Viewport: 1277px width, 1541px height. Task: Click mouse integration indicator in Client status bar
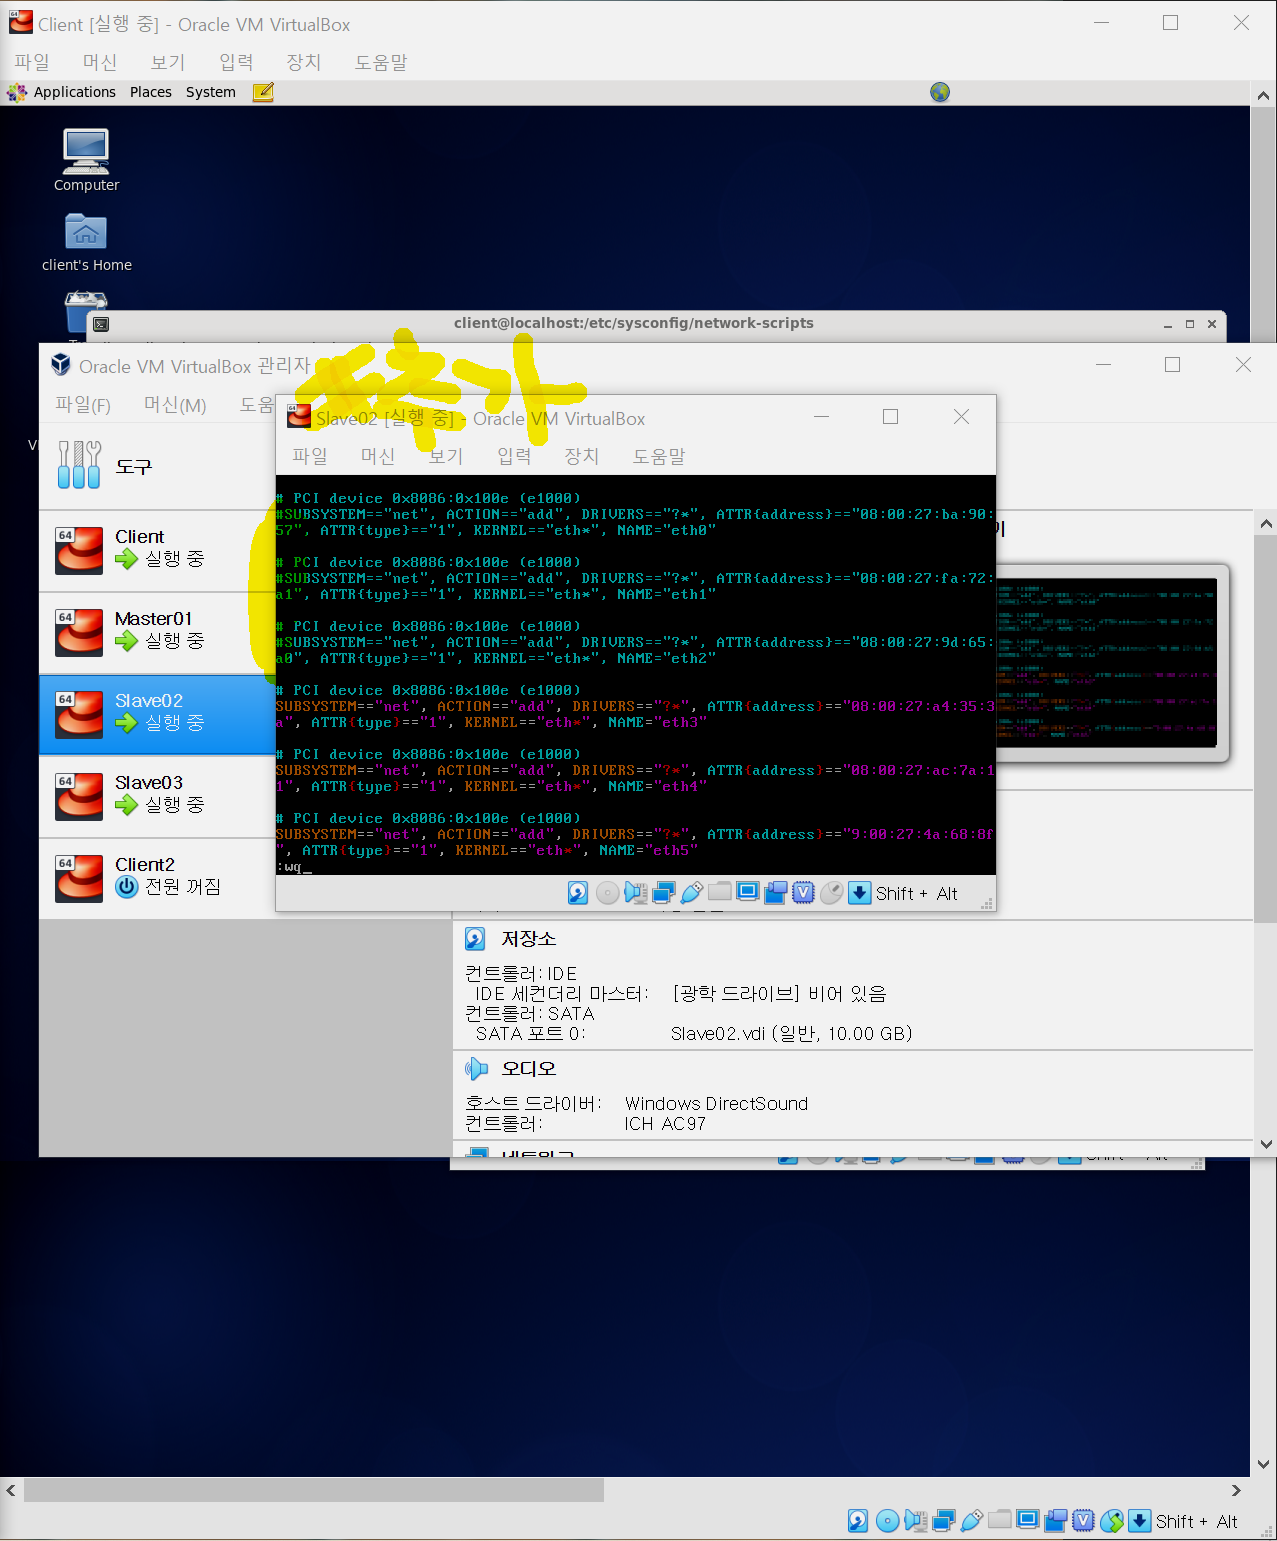tap(1111, 1521)
